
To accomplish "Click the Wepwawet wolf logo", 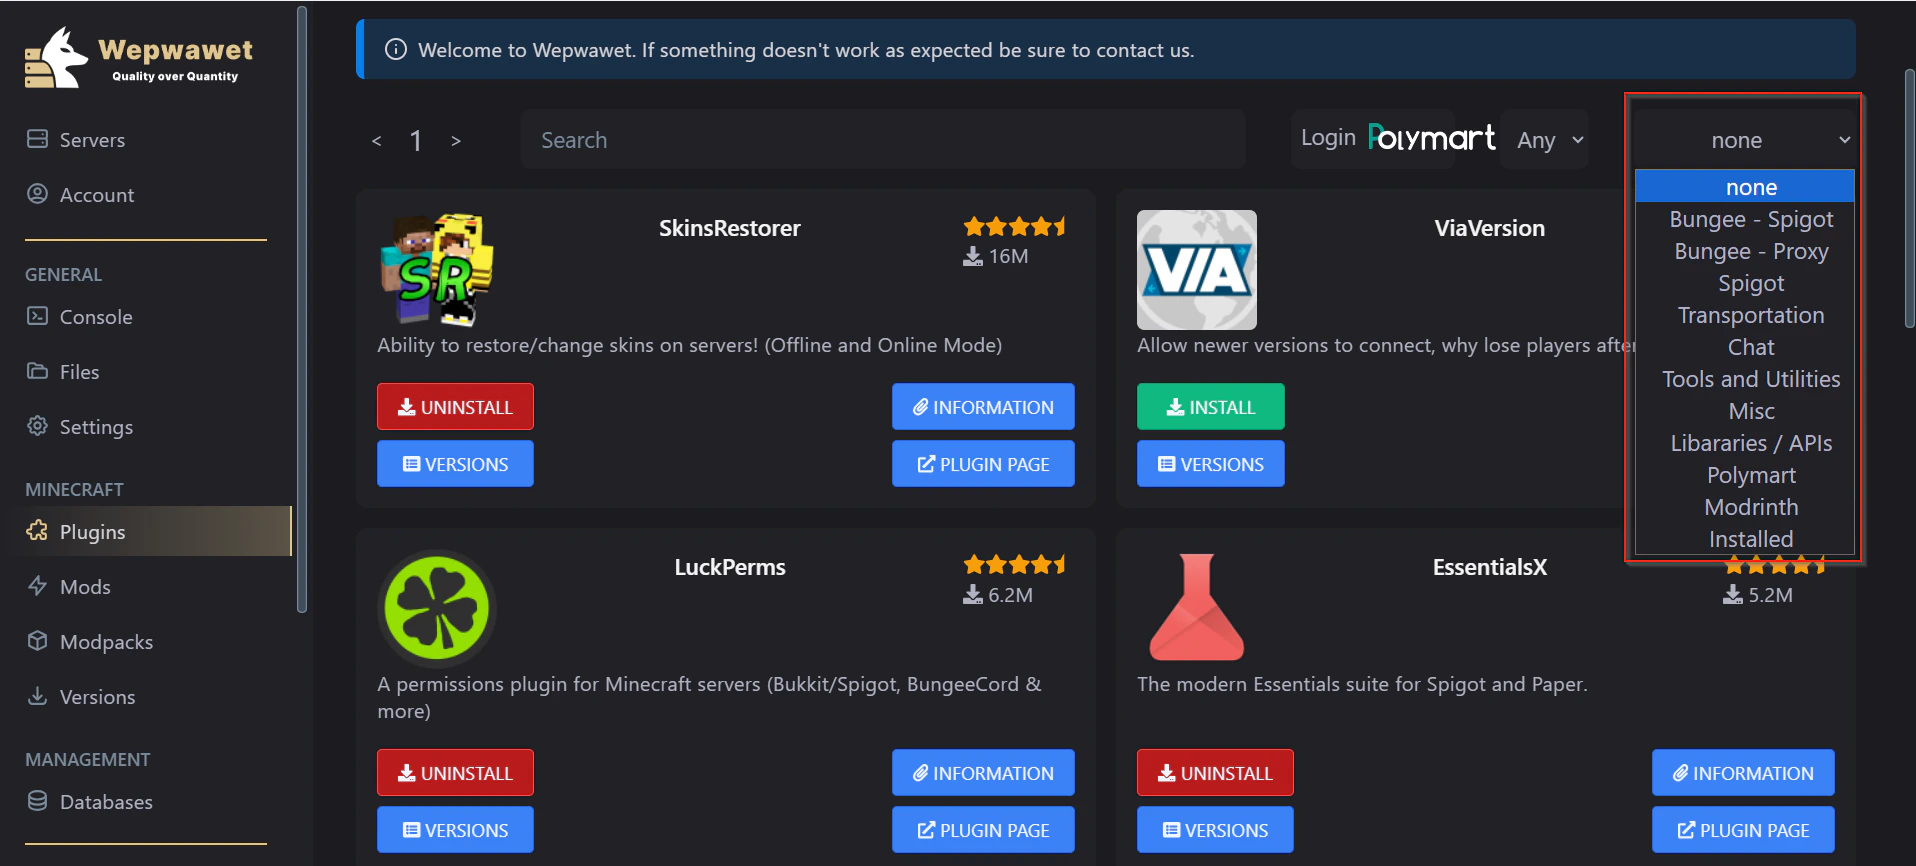I will (56, 58).
